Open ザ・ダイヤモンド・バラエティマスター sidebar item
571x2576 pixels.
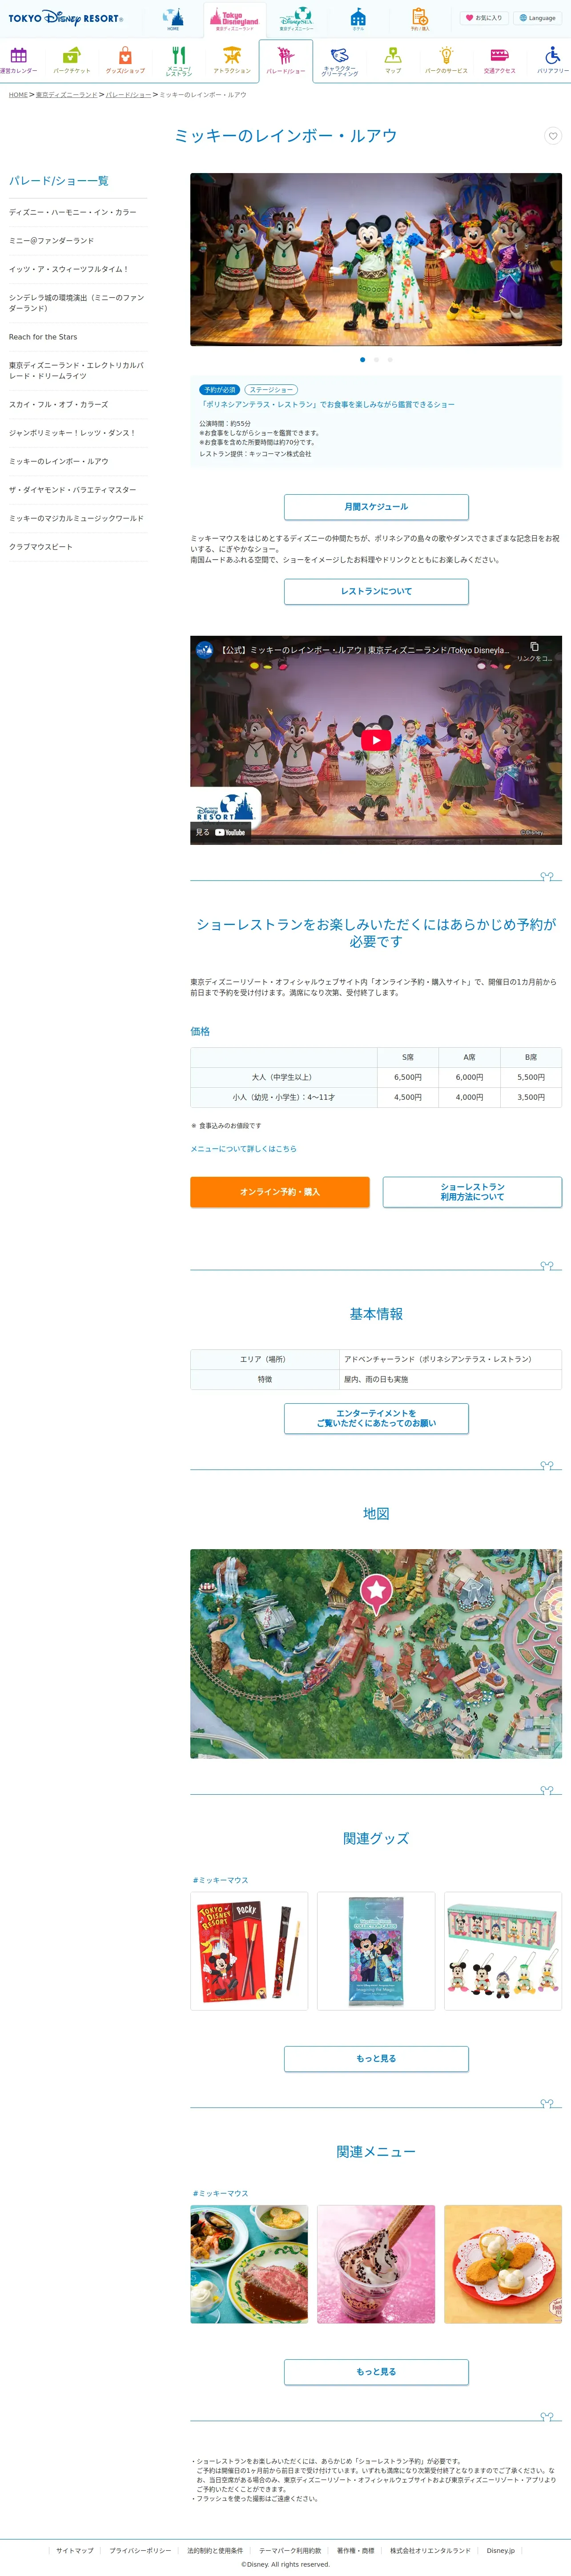78,490
